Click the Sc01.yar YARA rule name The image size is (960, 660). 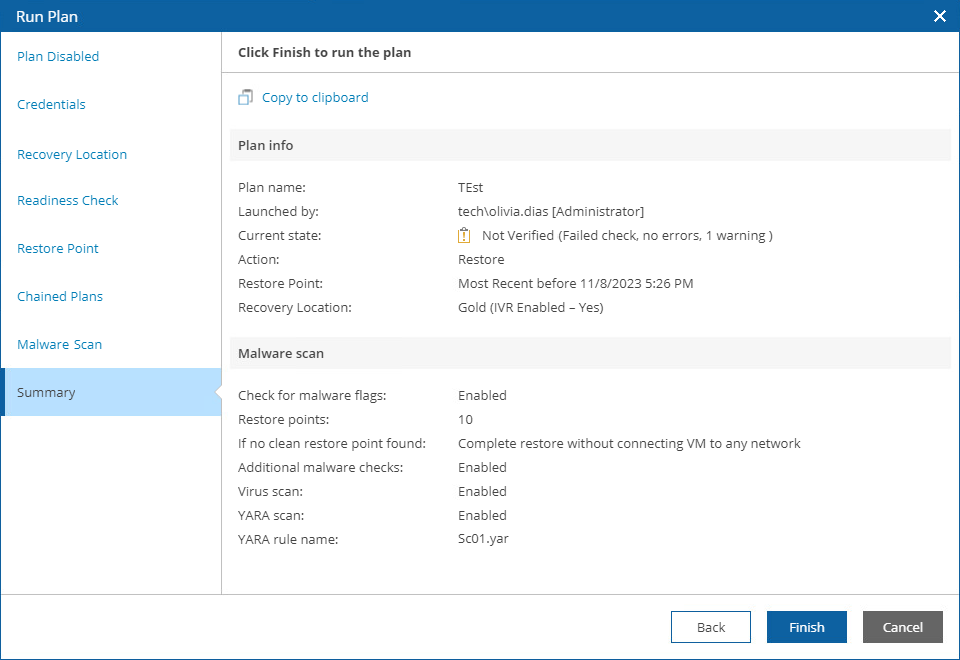pos(482,540)
